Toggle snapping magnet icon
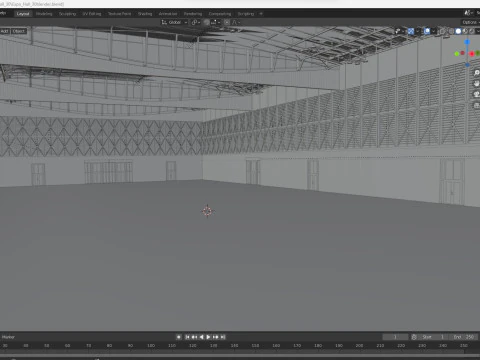The image size is (480, 360). pyautogui.click(x=207, y=22)
